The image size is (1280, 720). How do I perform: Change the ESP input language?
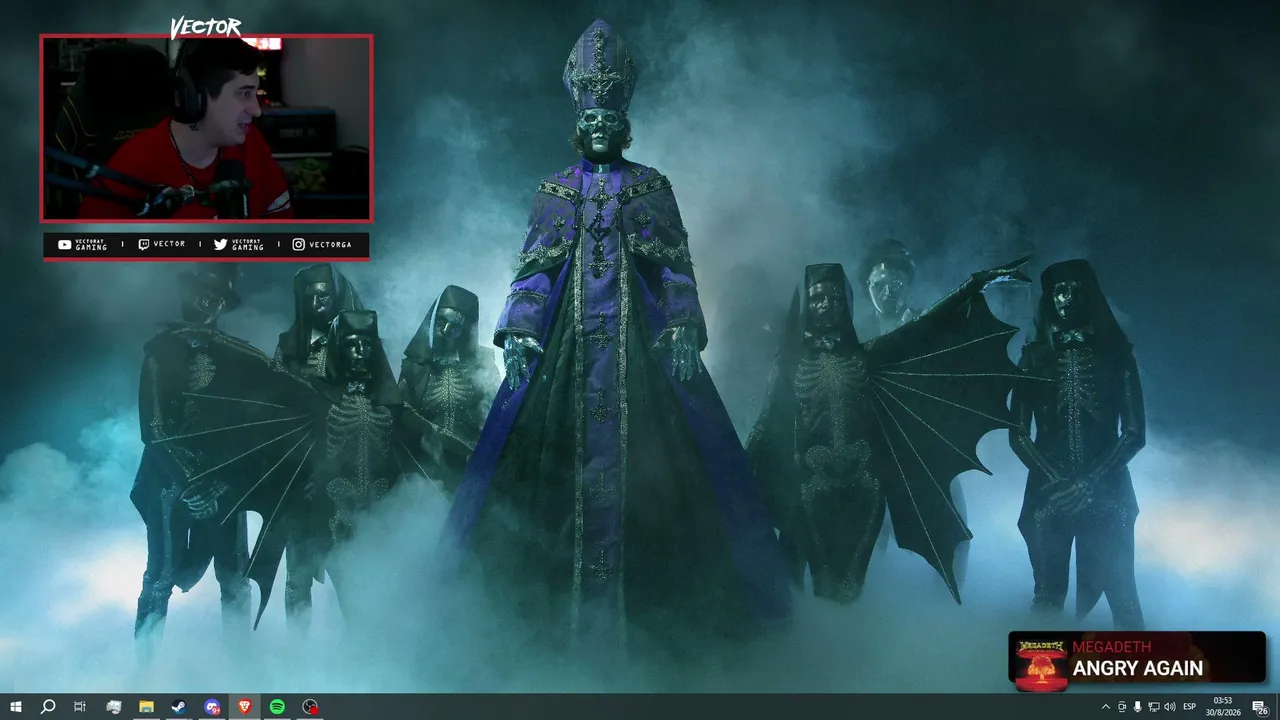pyautogui.click(x=1190, y=707)
